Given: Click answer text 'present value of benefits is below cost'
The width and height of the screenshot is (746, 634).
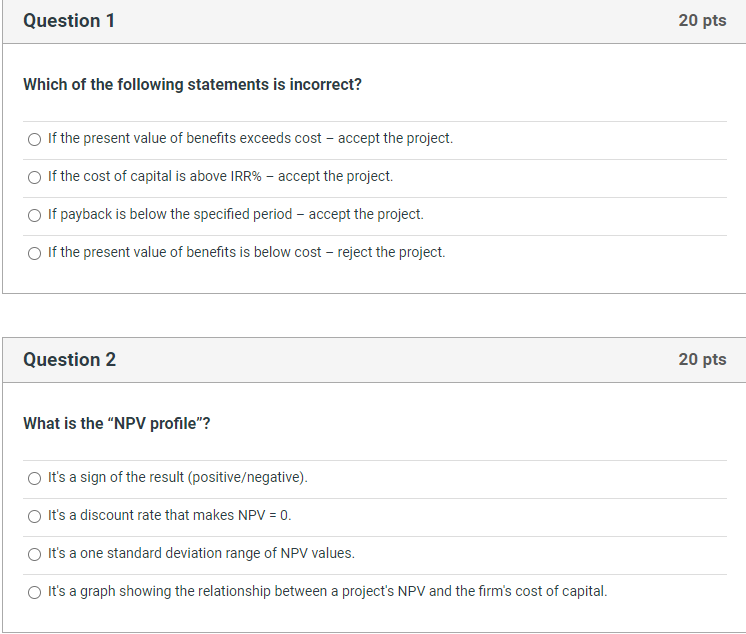Looking at the screenshot, I should pyautogui.click(x=246, y=252).
